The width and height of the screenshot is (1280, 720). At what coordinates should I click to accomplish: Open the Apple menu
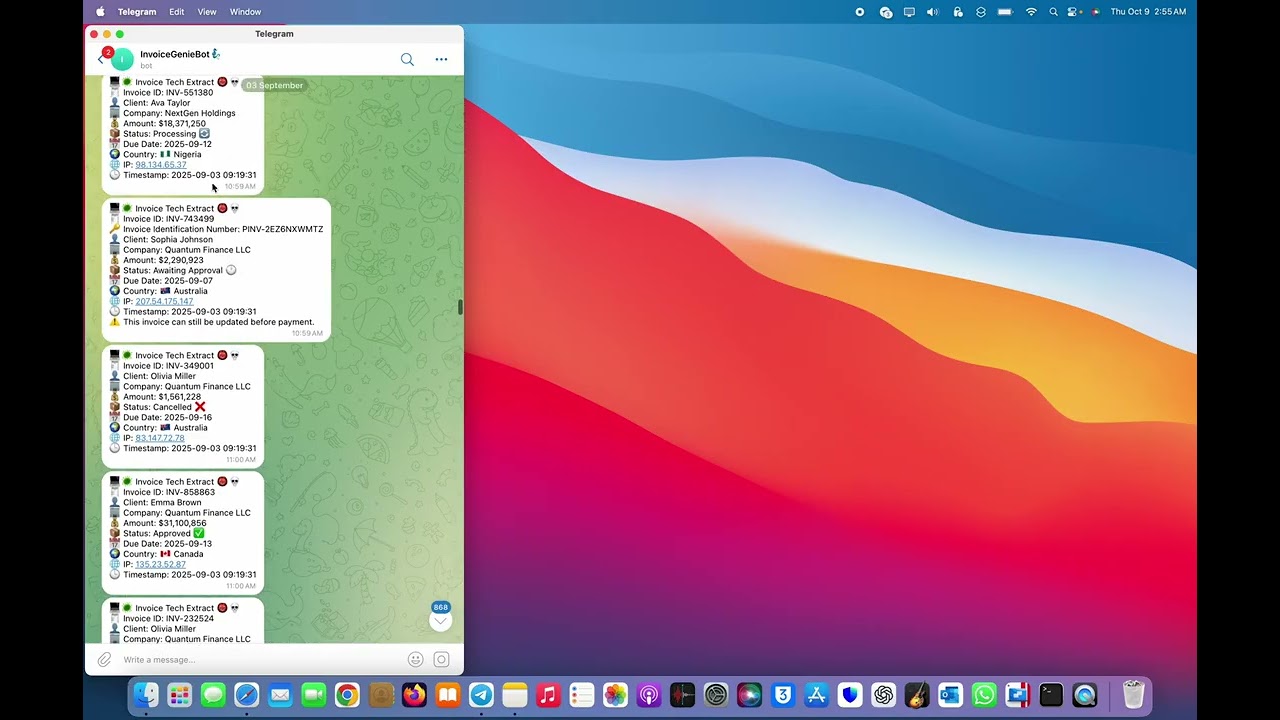100,12
